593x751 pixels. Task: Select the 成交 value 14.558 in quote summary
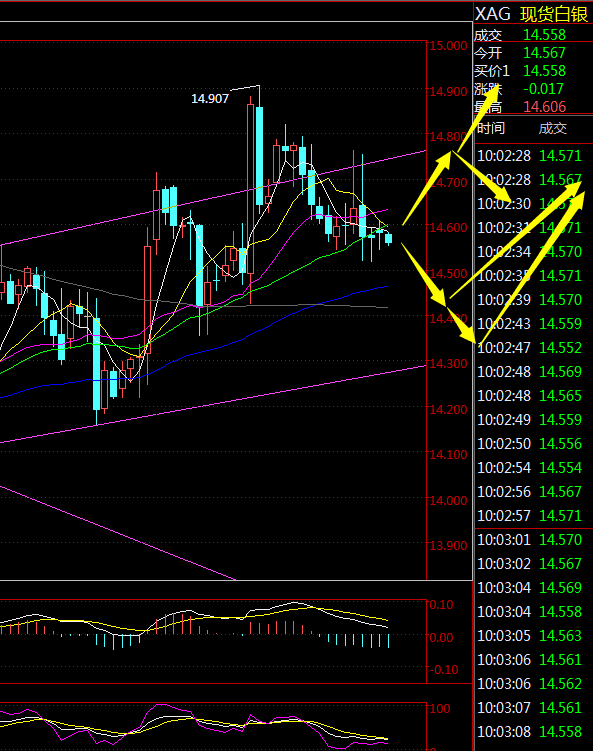point(544,35)
